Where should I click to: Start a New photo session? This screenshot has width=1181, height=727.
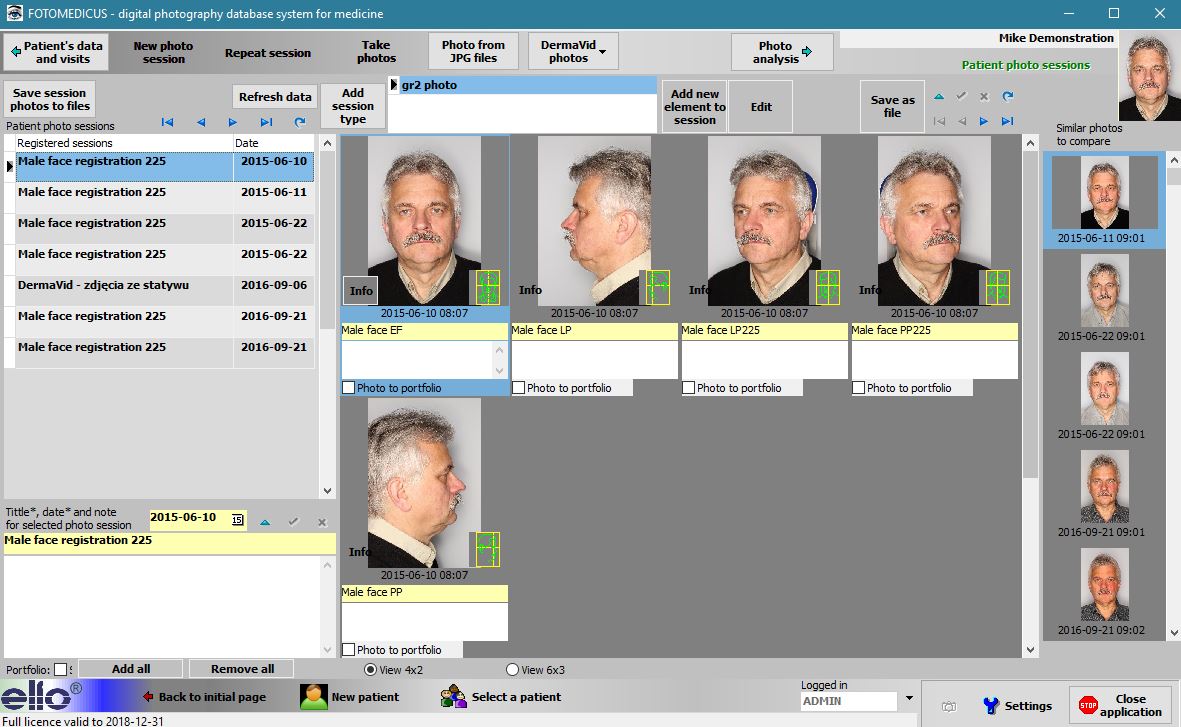[163, 52]
